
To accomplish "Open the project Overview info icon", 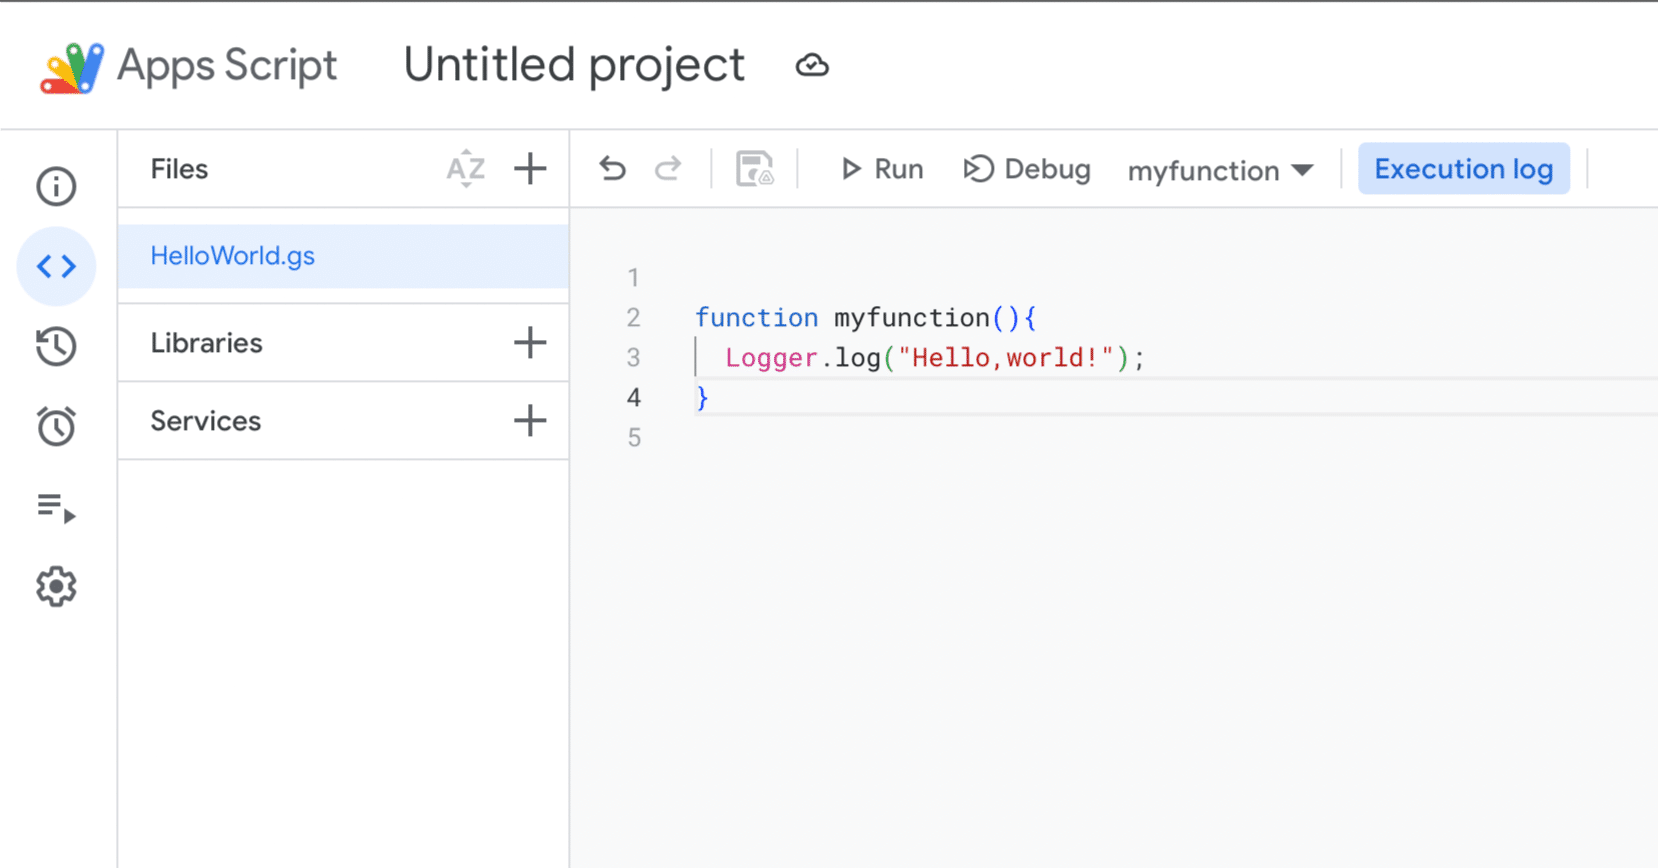I will (56, 186).
